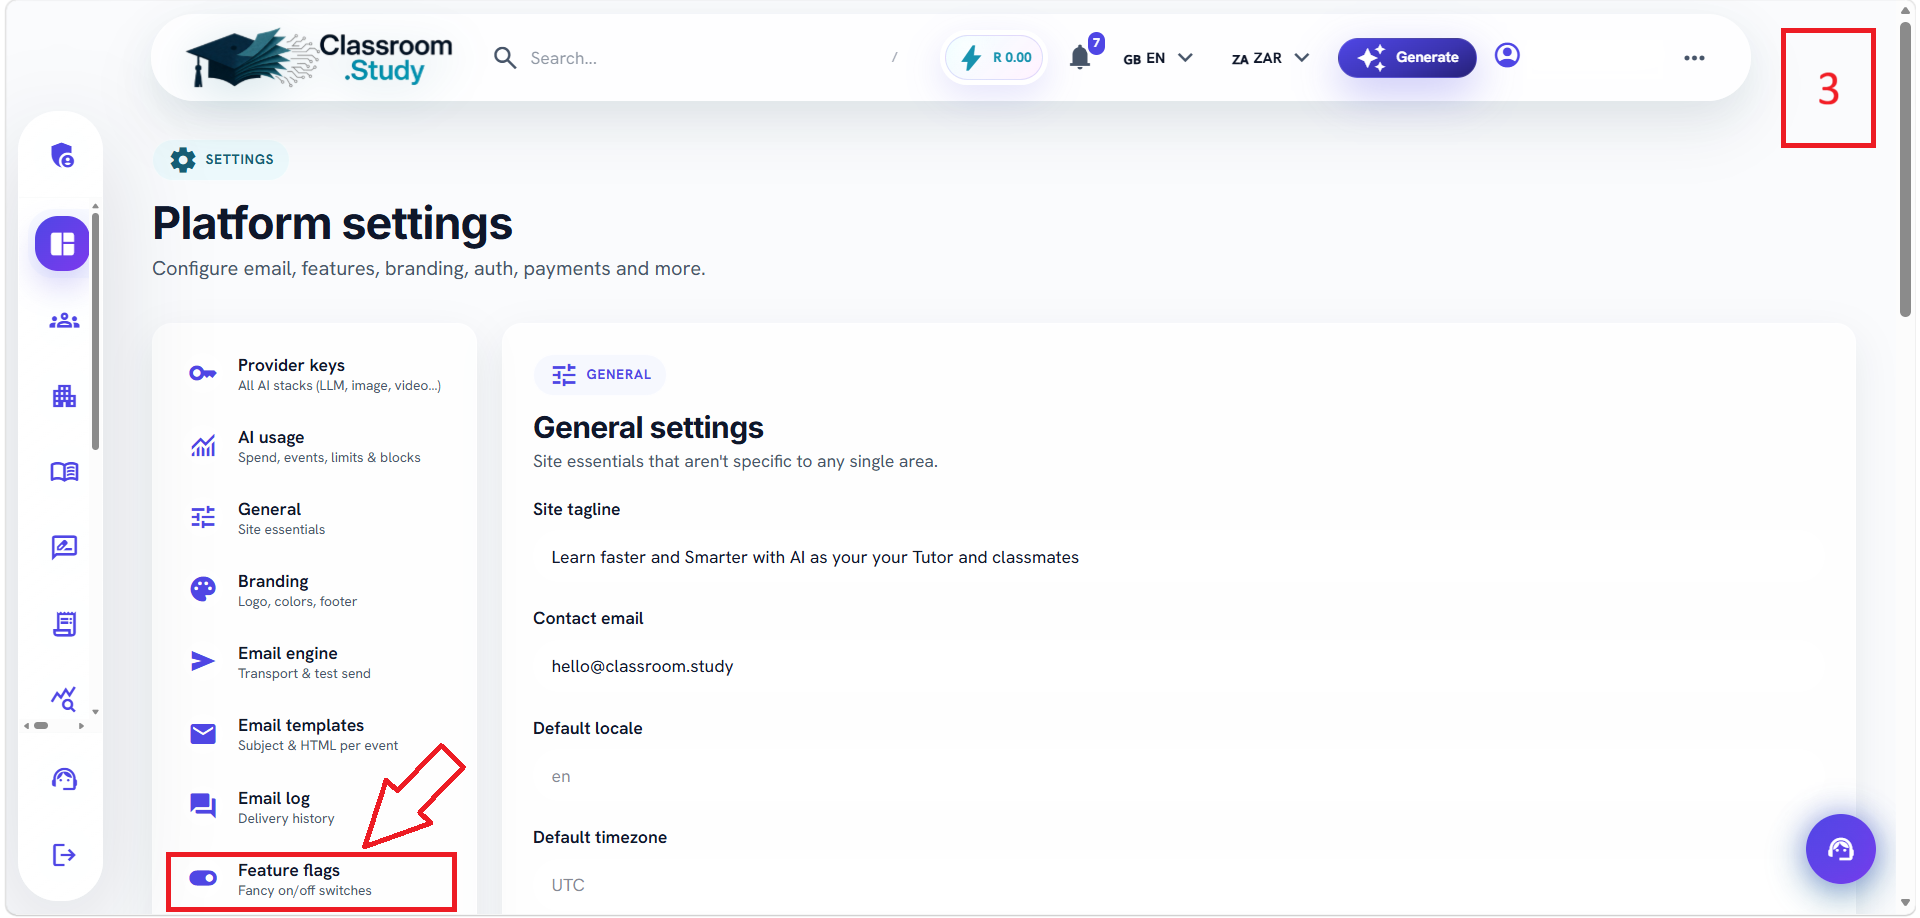Click the Platform settings heading

click(x=332, y=223)
